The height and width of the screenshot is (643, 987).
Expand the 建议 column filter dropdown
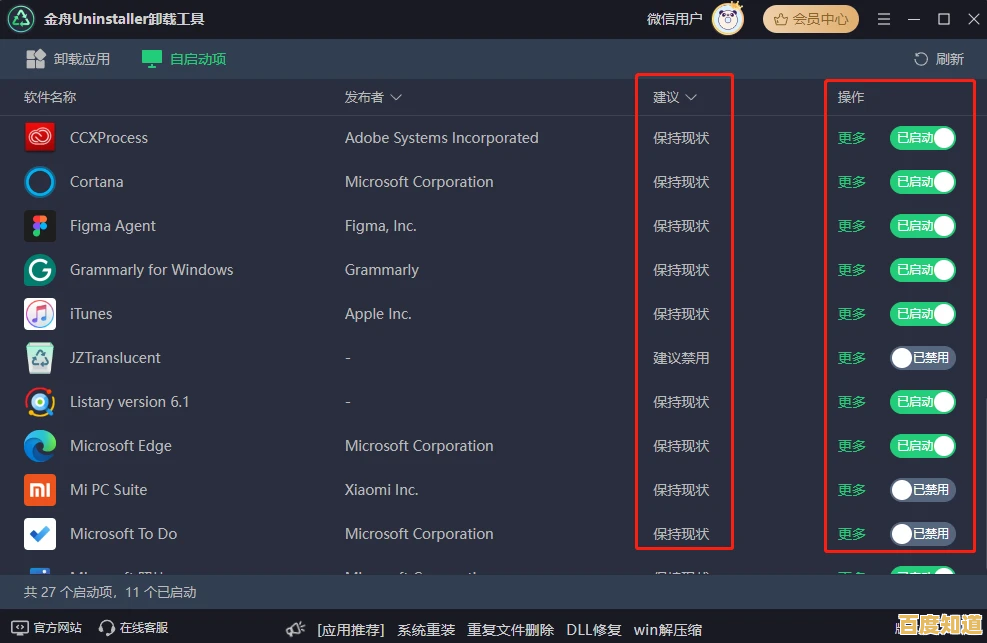tap(691, 97)
